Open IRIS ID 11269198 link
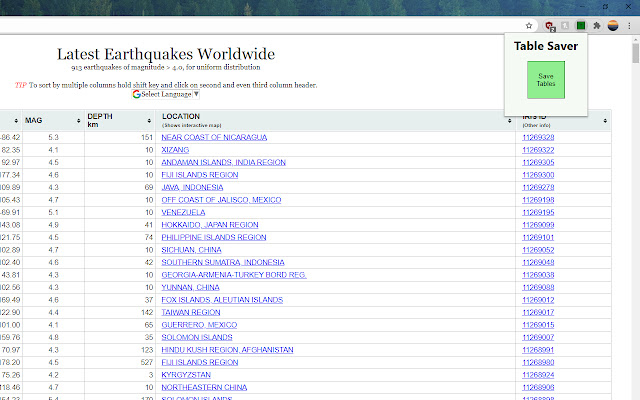The height and width of the screenshot is (400, 640). (x=538, y=200)
